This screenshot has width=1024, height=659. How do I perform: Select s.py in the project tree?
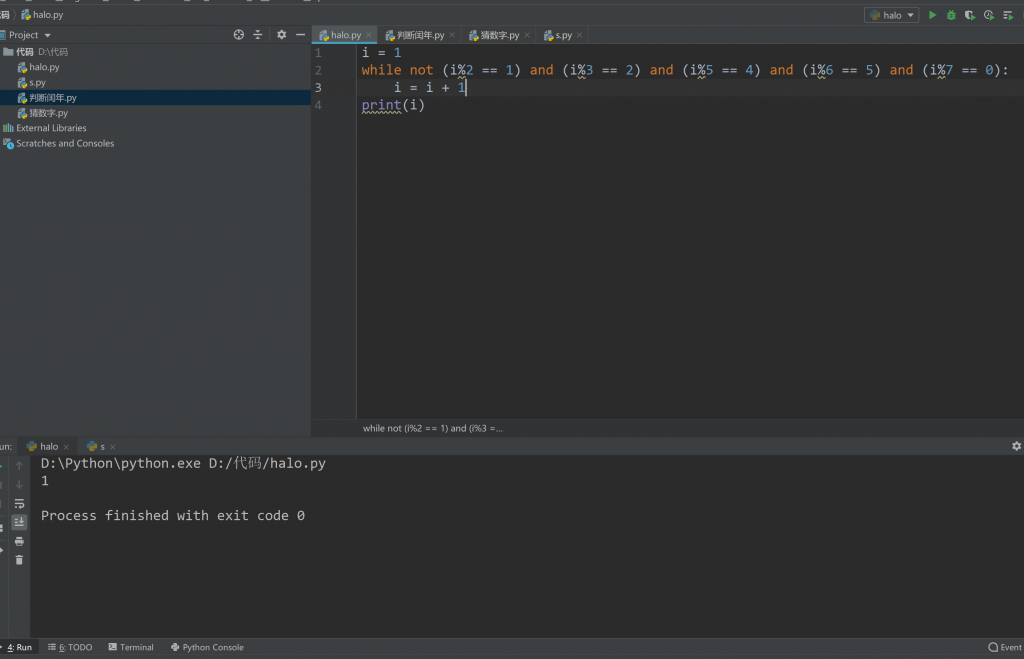37,82
